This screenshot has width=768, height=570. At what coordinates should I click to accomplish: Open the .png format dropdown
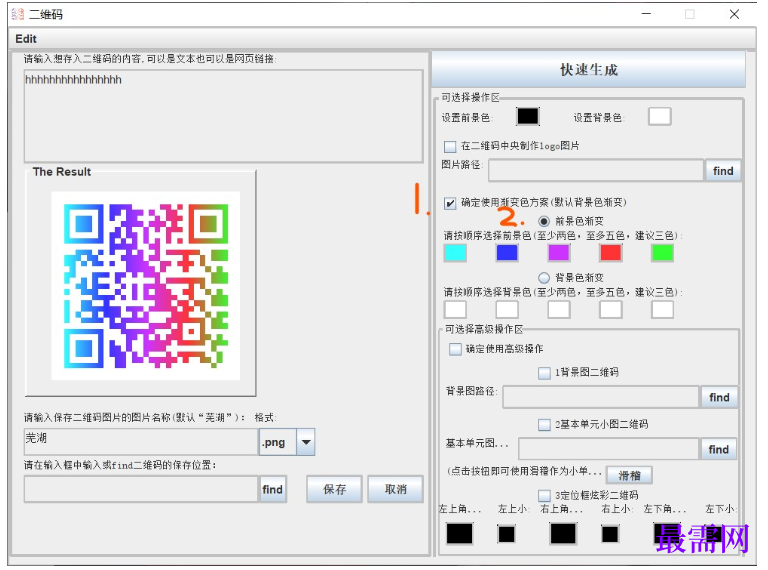point(306,442)
